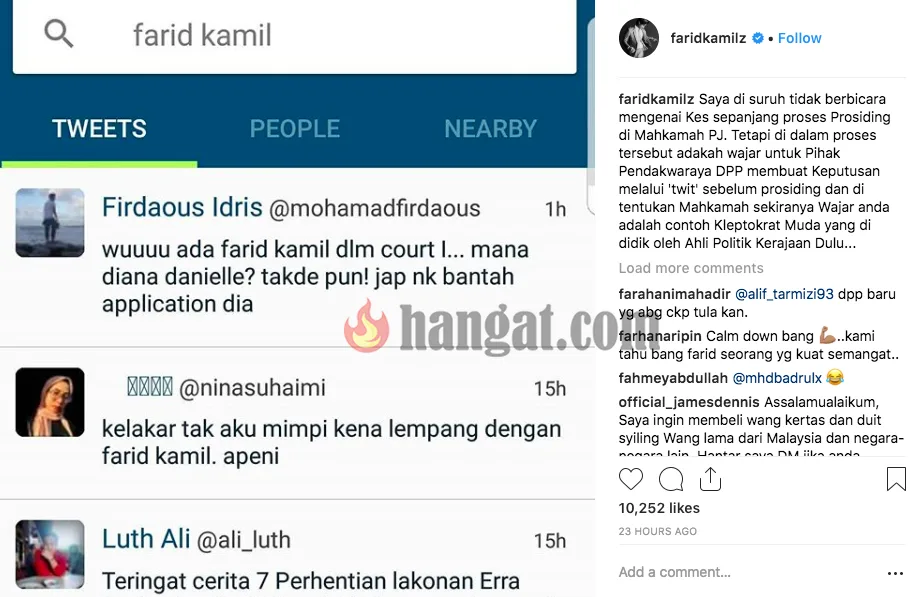Open the comment speech bubble icon
The height and width of the screenshot is (597, 924).
point(671,479)
